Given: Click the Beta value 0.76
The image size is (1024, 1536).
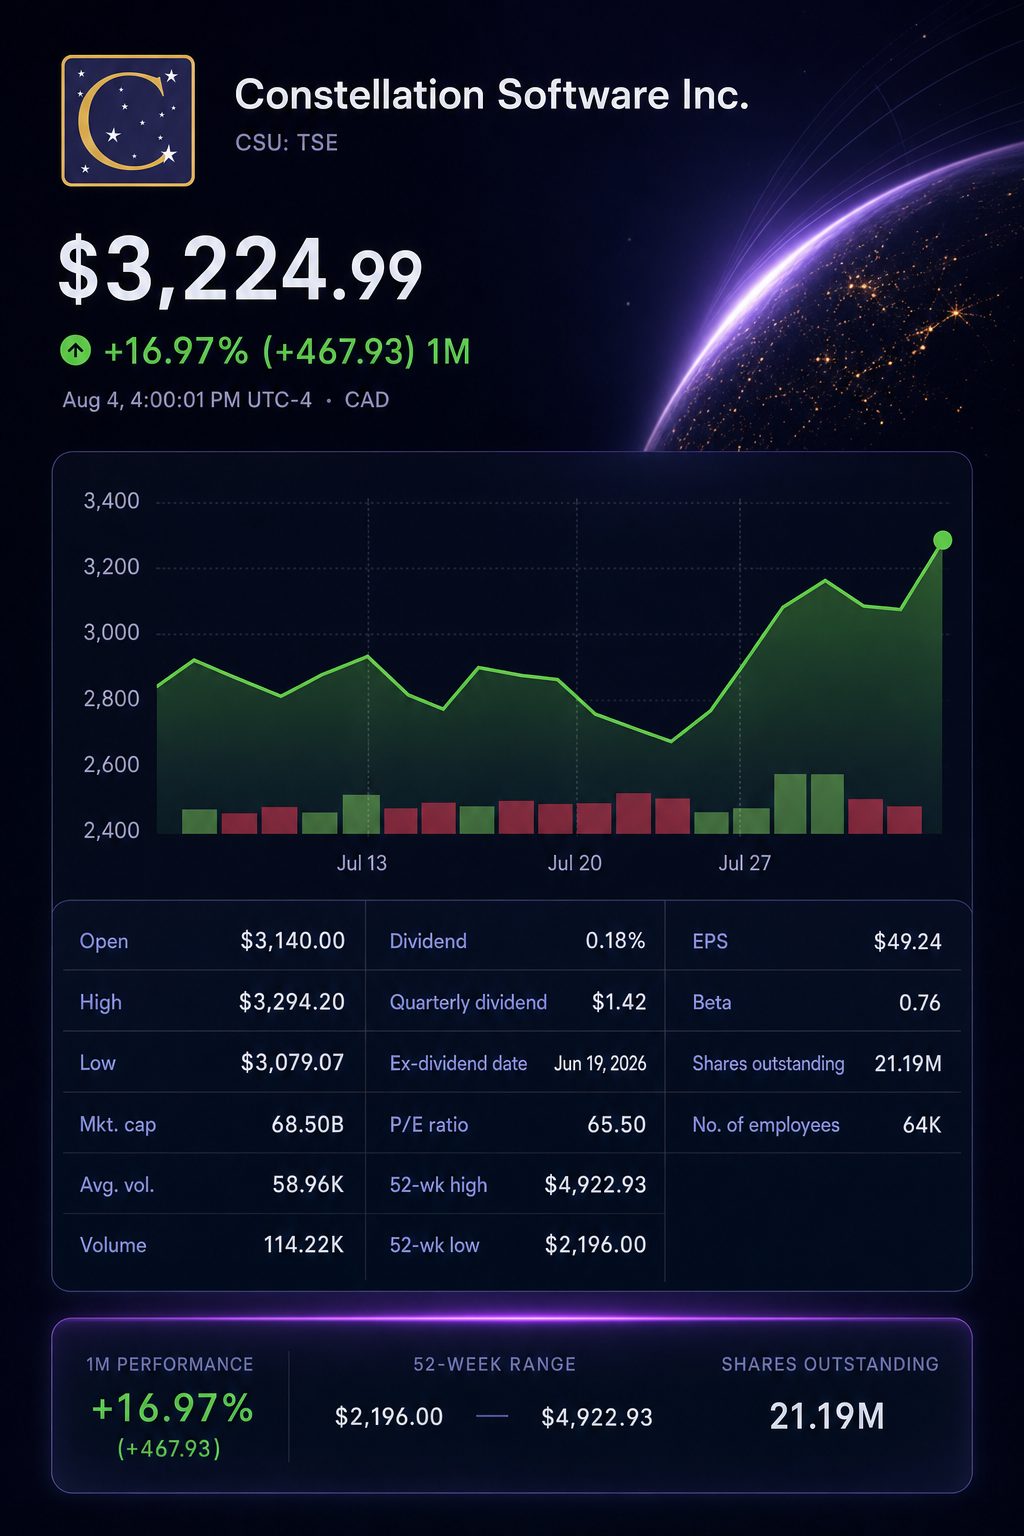Looking at the screenshot, I should 920,1003.
